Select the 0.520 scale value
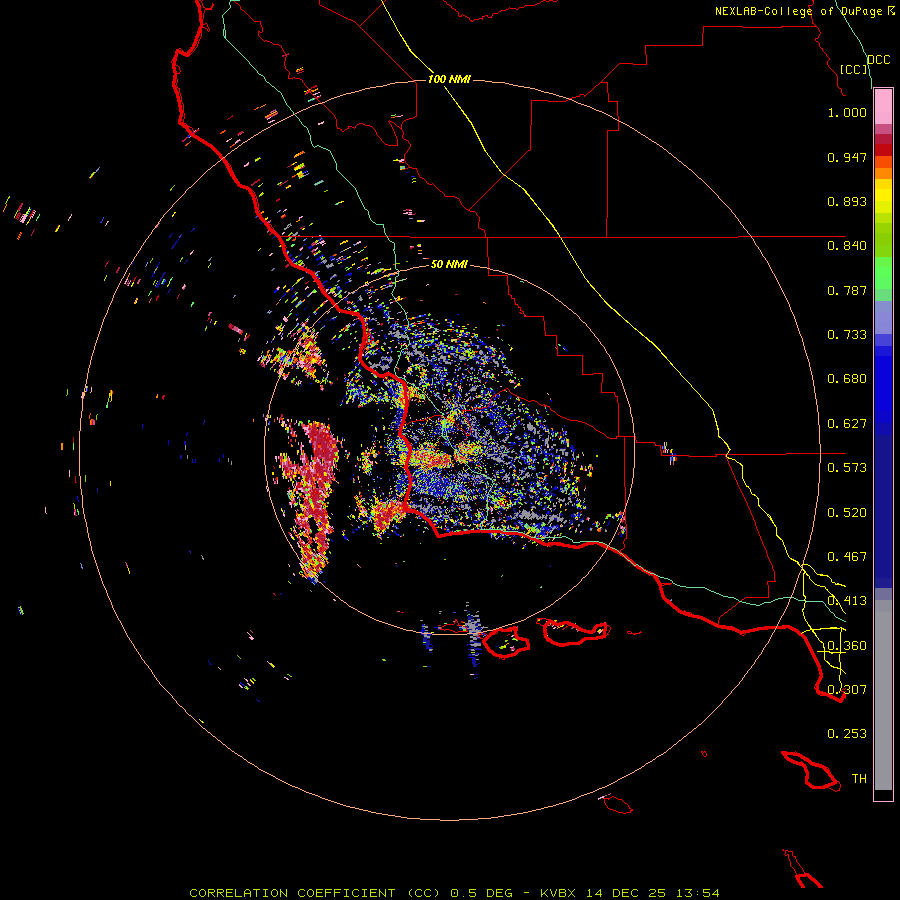The image size is (900, 900). click(847, 513)
